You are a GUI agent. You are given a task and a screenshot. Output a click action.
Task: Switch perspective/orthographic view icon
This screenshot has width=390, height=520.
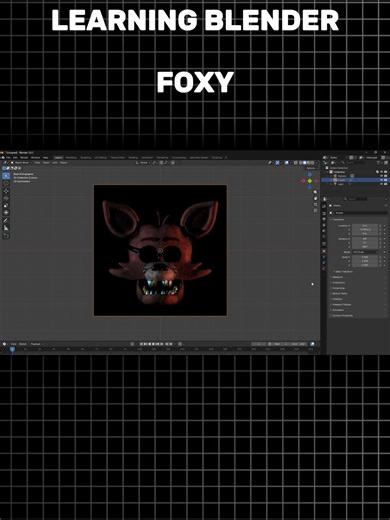(x=315, y=211)
